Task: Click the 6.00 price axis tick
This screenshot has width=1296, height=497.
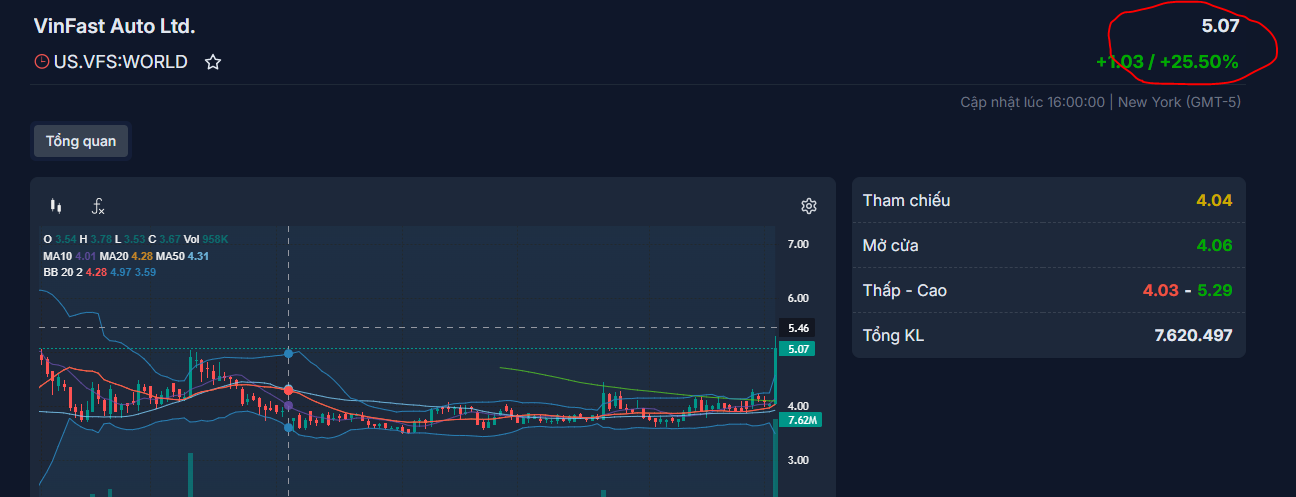Action: click(798, 298)
